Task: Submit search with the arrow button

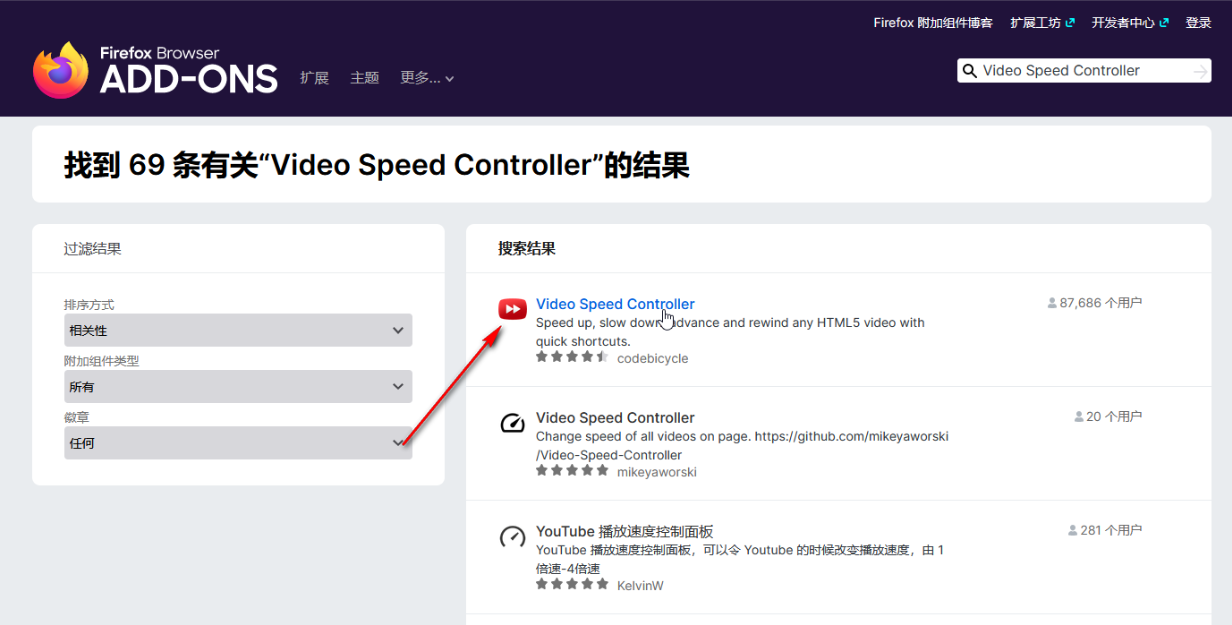Action: [x=1200, y=71]
